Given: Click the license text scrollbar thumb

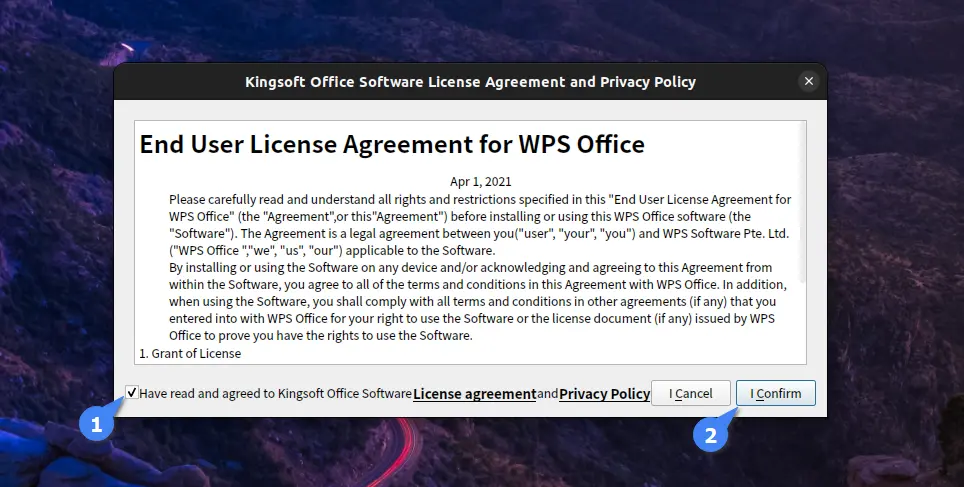Looking at the screenshot, I should (x=801, y=203).
